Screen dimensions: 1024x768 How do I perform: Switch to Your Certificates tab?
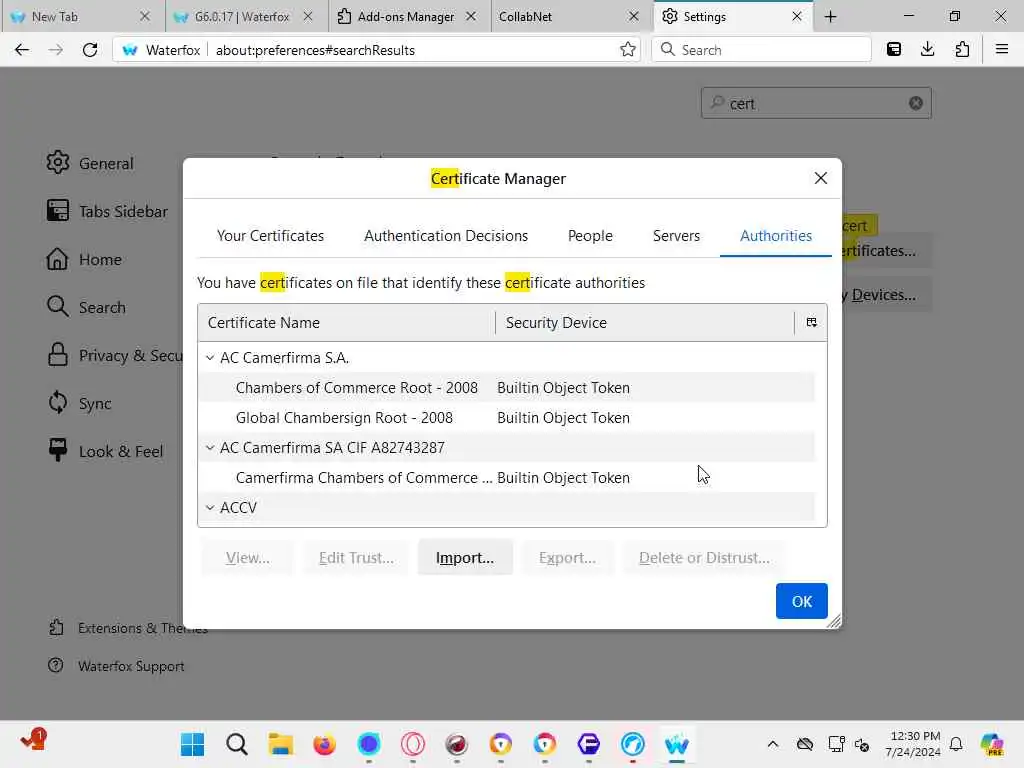[x=270, y=236]
